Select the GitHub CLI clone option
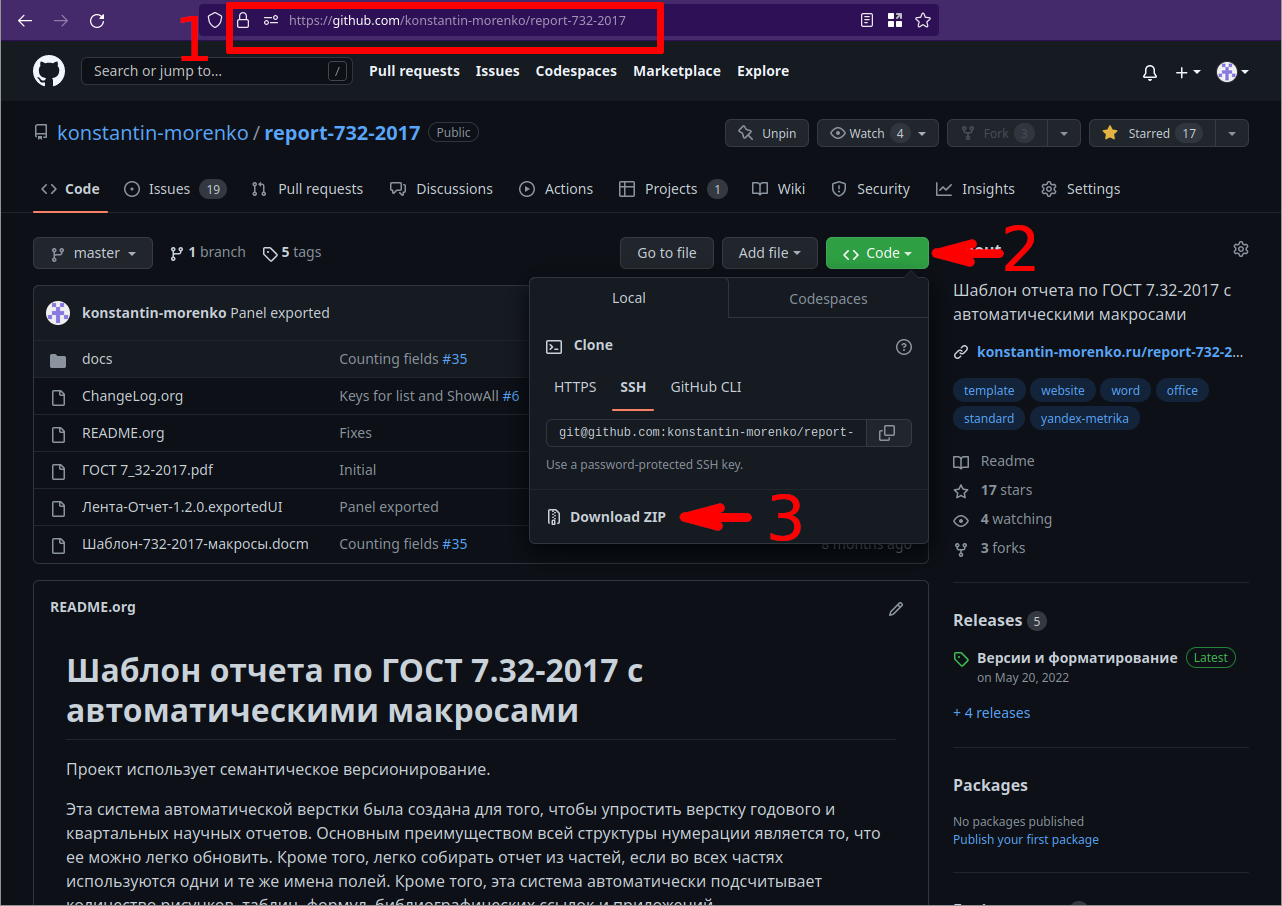1282x906 pixels. click(x=706, y=387)
